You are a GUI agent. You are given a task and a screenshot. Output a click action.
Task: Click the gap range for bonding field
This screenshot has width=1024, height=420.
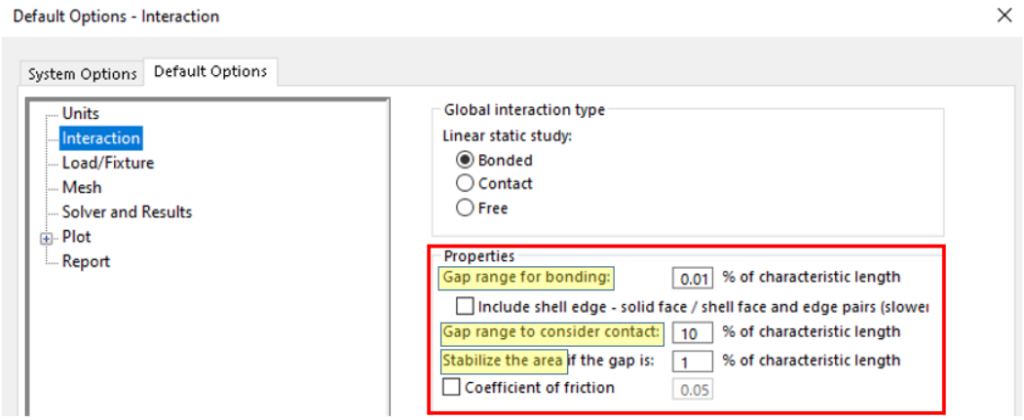point(692,278)
